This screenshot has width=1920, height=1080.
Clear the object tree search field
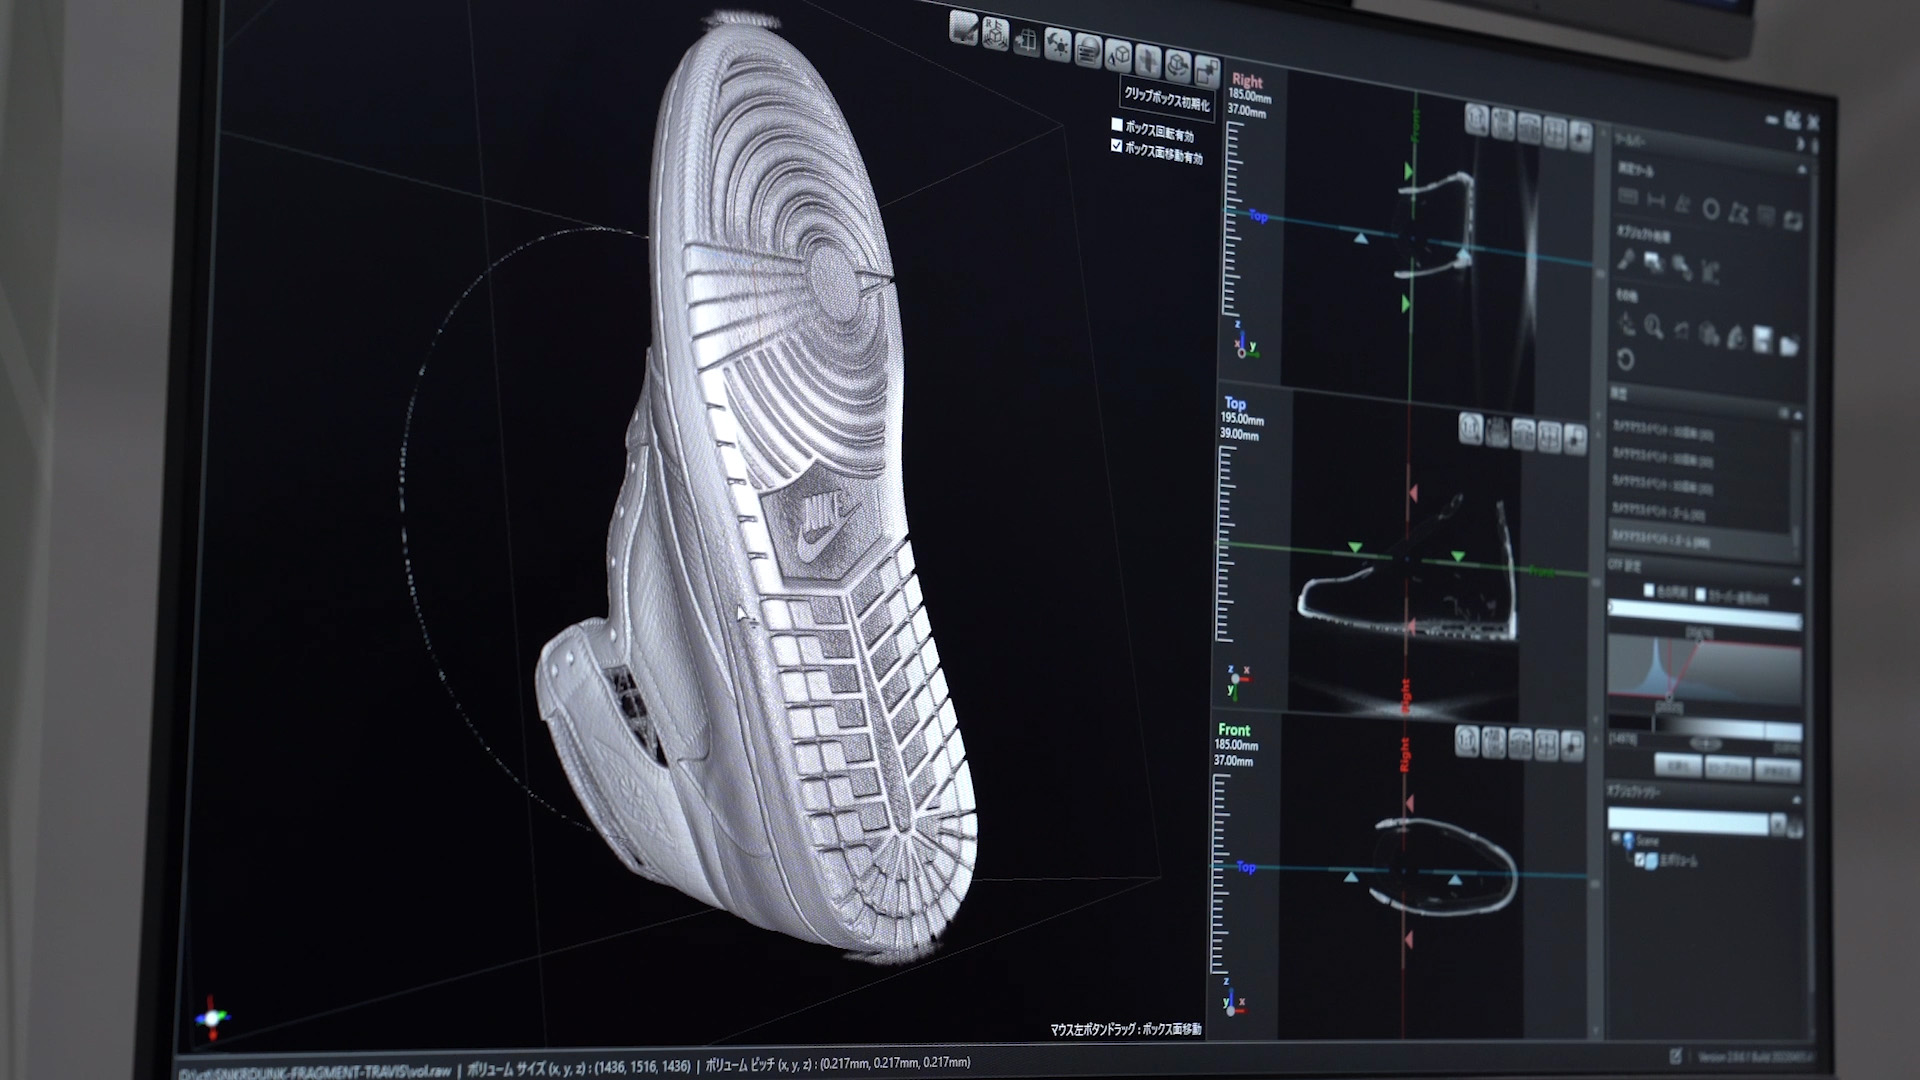1778,826
